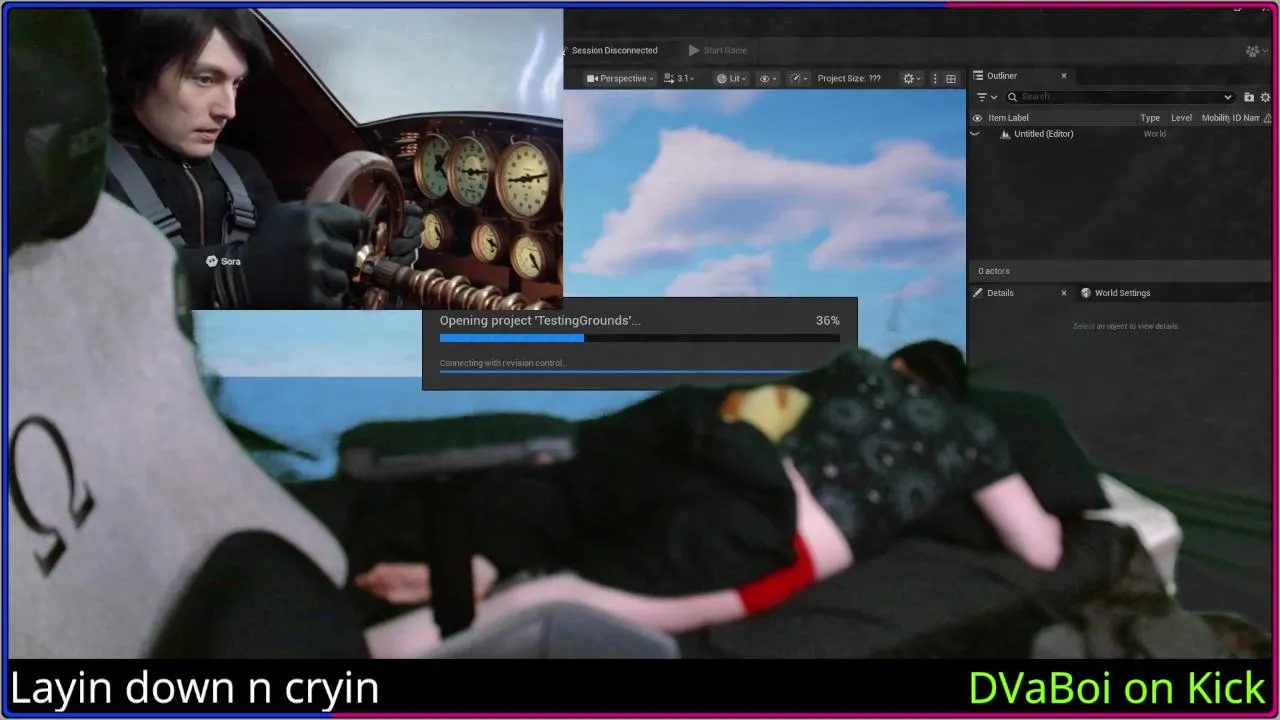Open viewport settings gear dropdown

911,78
